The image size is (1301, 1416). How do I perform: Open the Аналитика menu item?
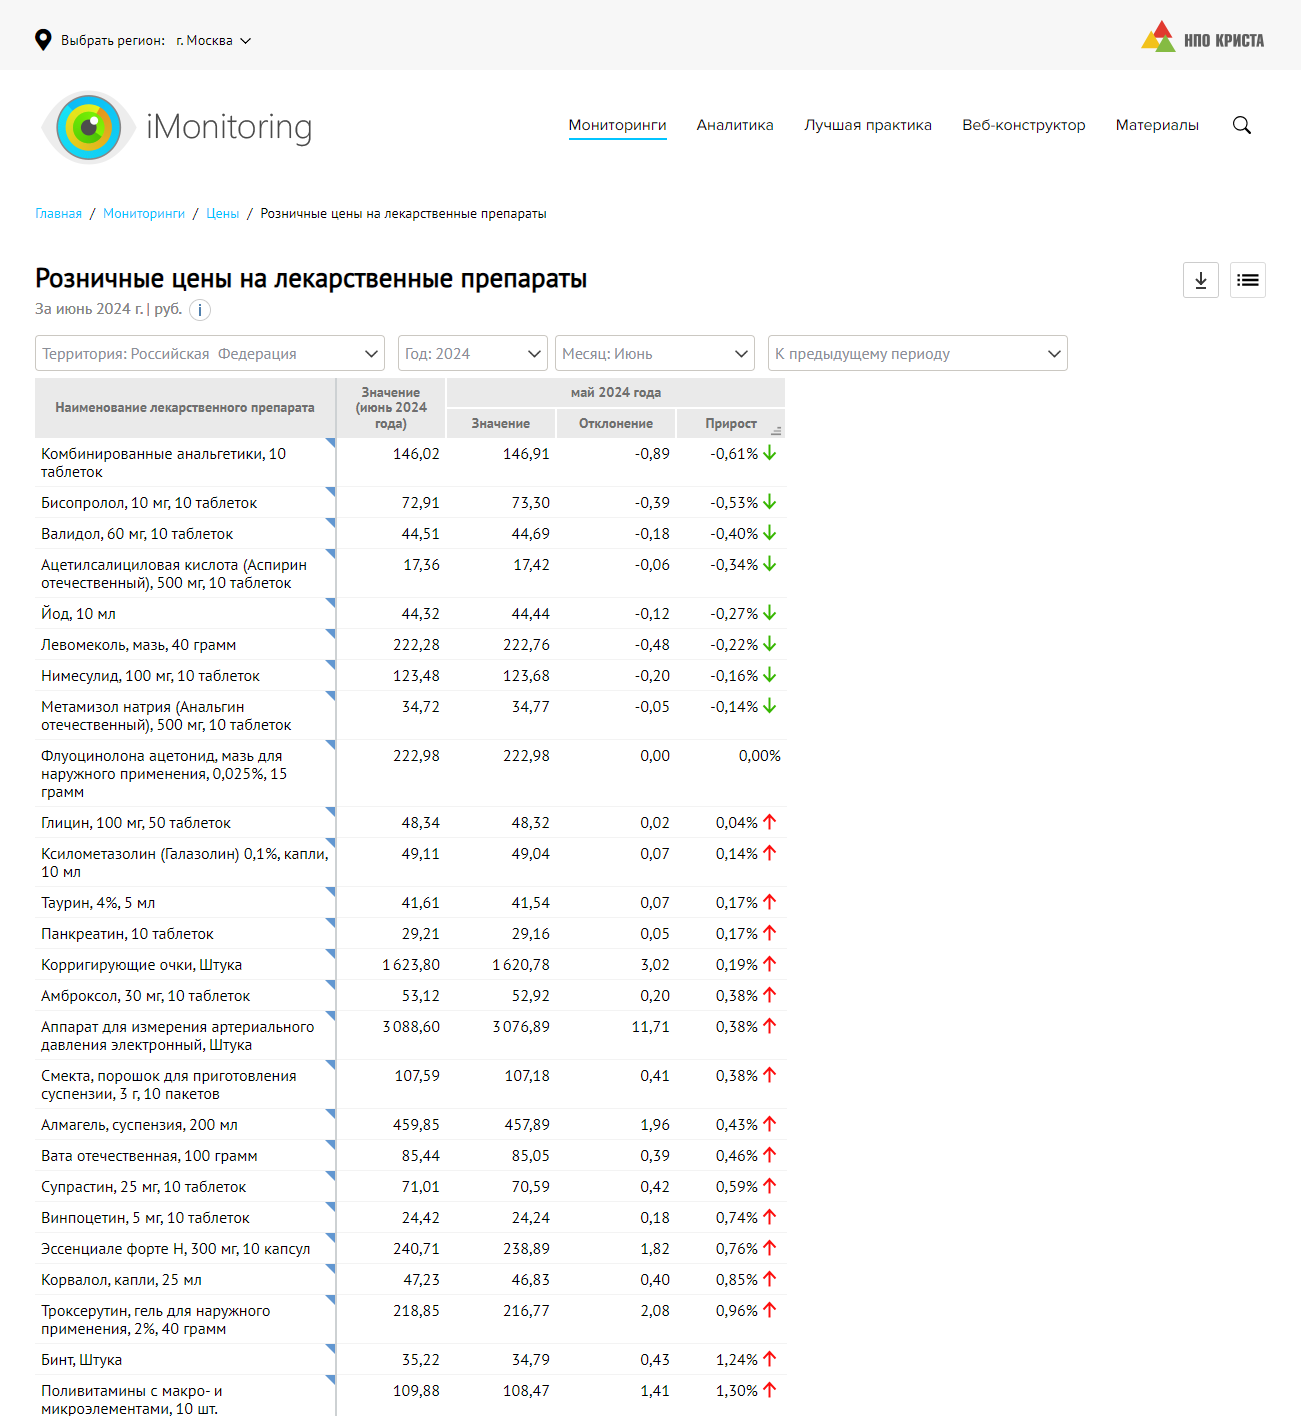735,125
